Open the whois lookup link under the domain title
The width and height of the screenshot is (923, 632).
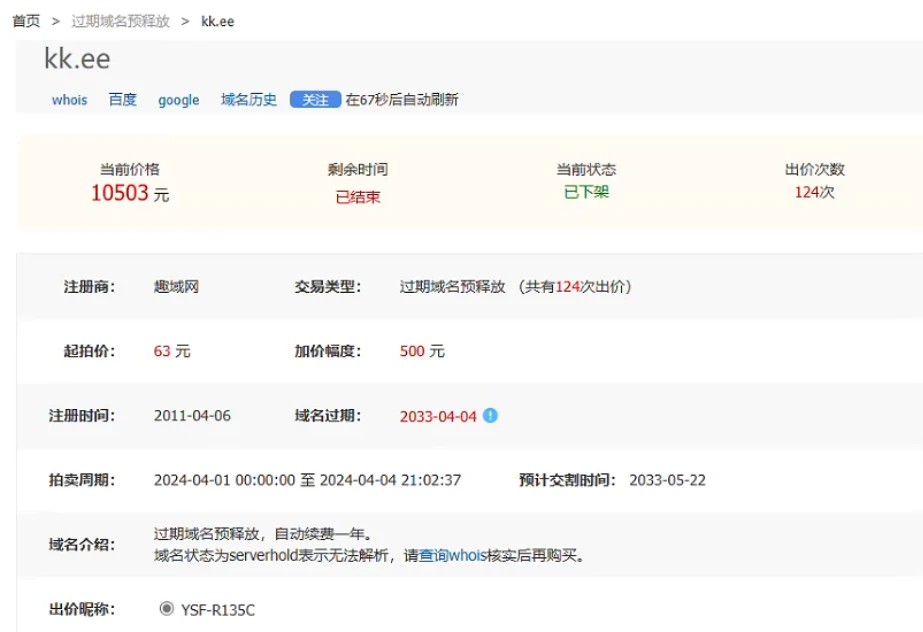tap(69, 100)
